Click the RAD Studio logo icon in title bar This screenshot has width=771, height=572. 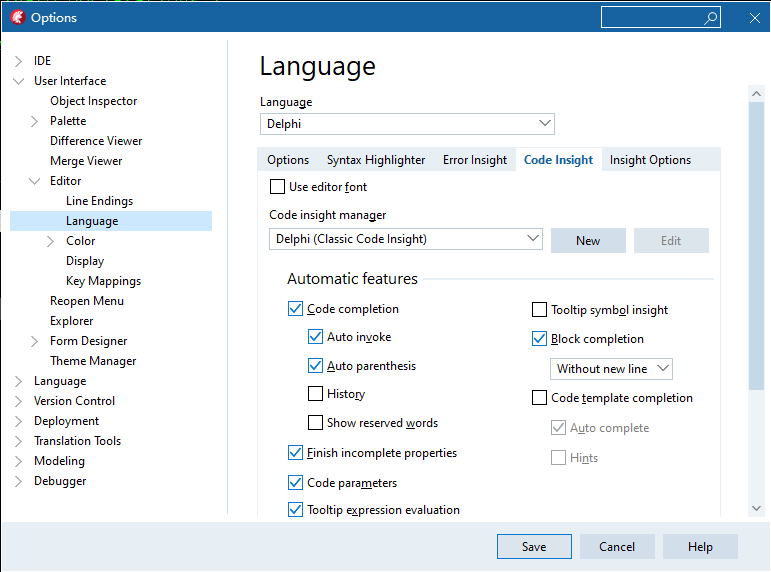pos(18,17)
